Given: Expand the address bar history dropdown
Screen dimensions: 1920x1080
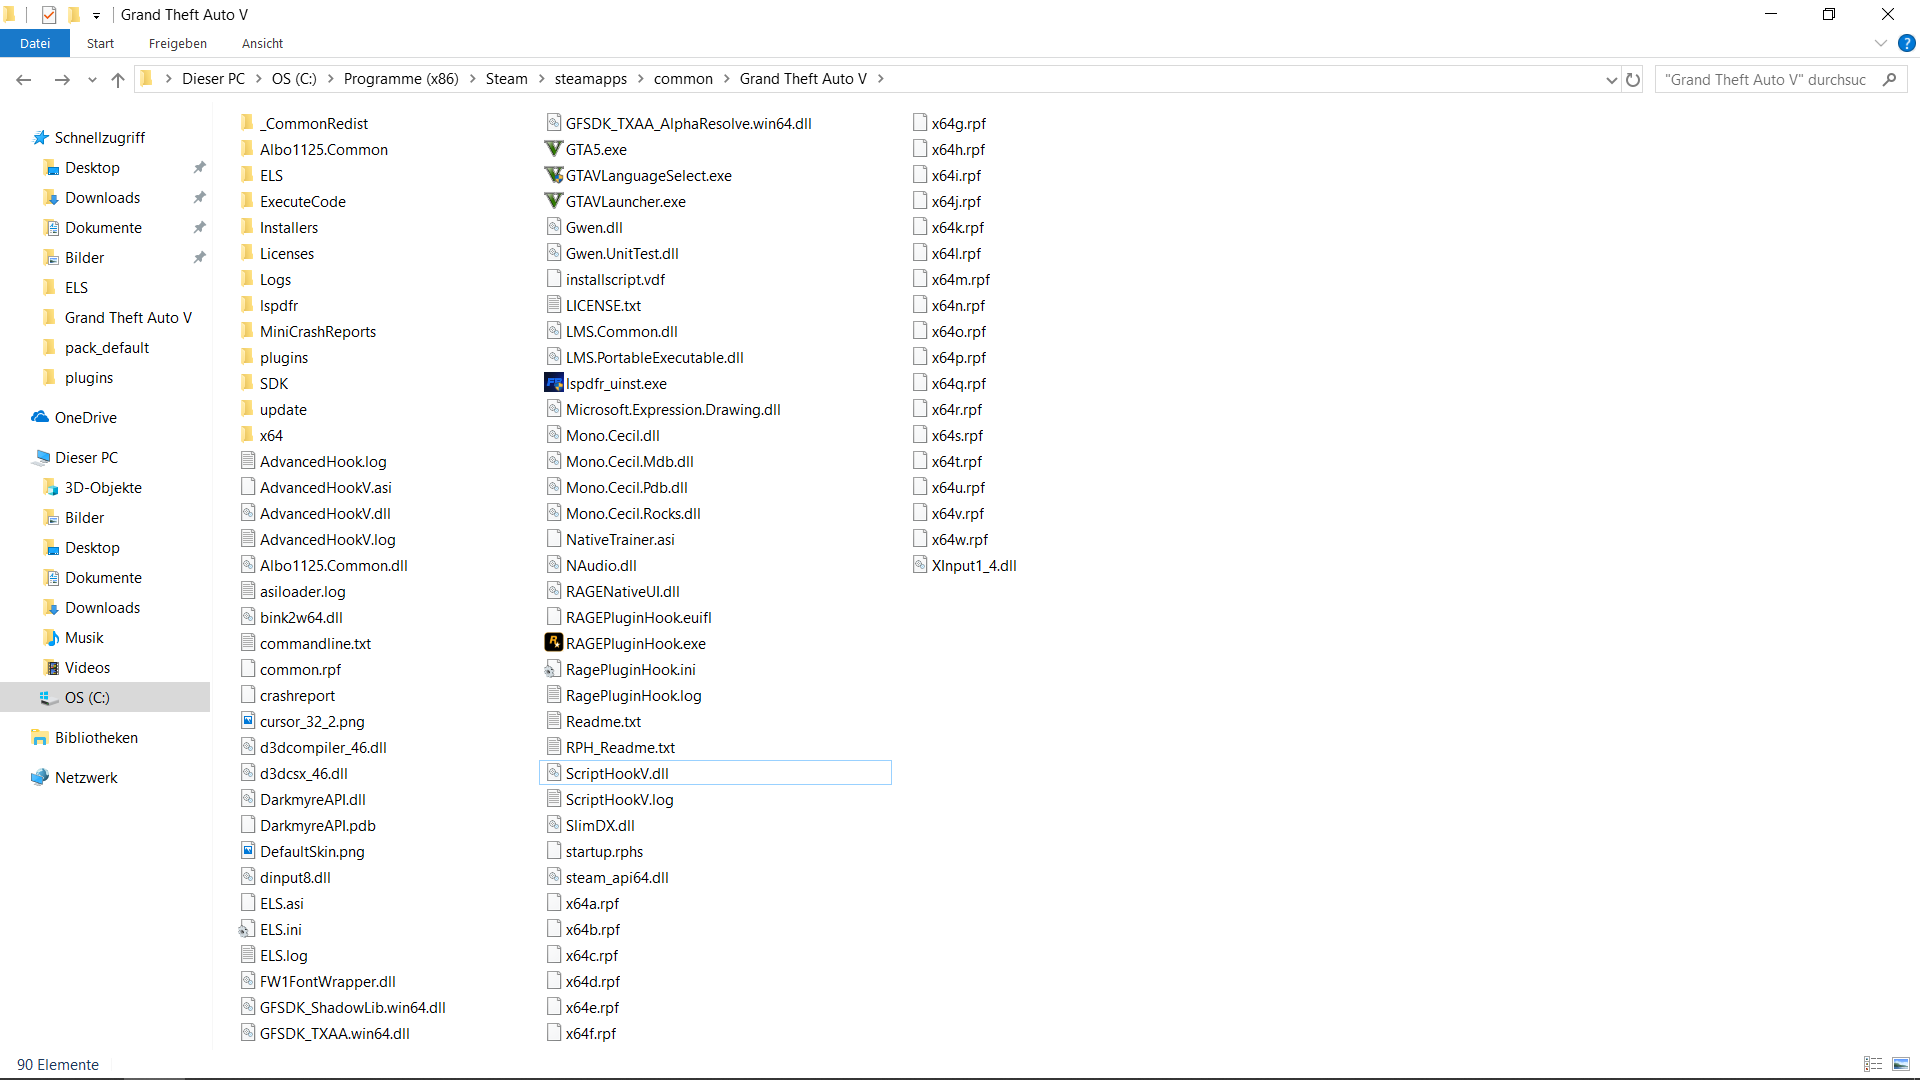Looking at the screenshot, I should point(1611,79).
